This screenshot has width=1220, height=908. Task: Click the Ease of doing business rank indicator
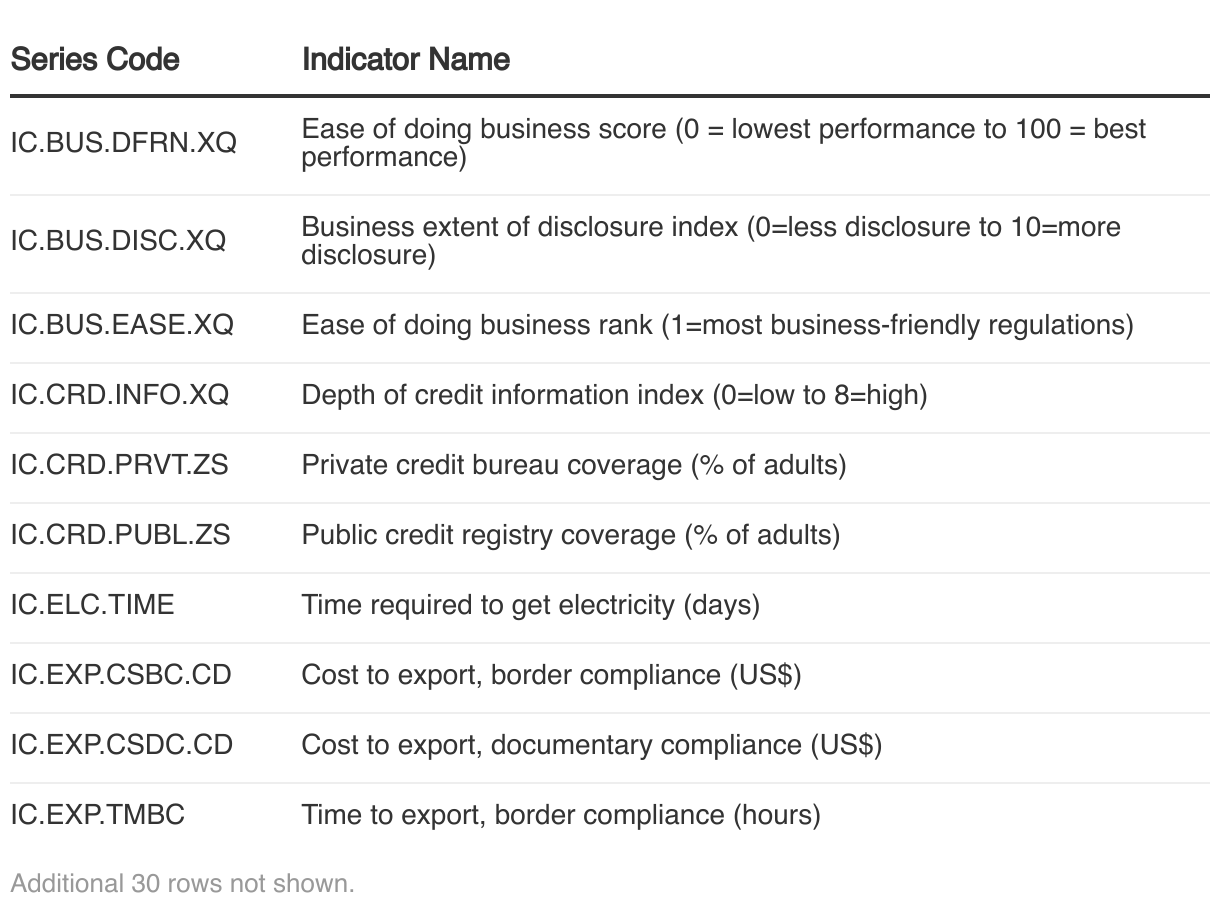click(x=717, y=325)
